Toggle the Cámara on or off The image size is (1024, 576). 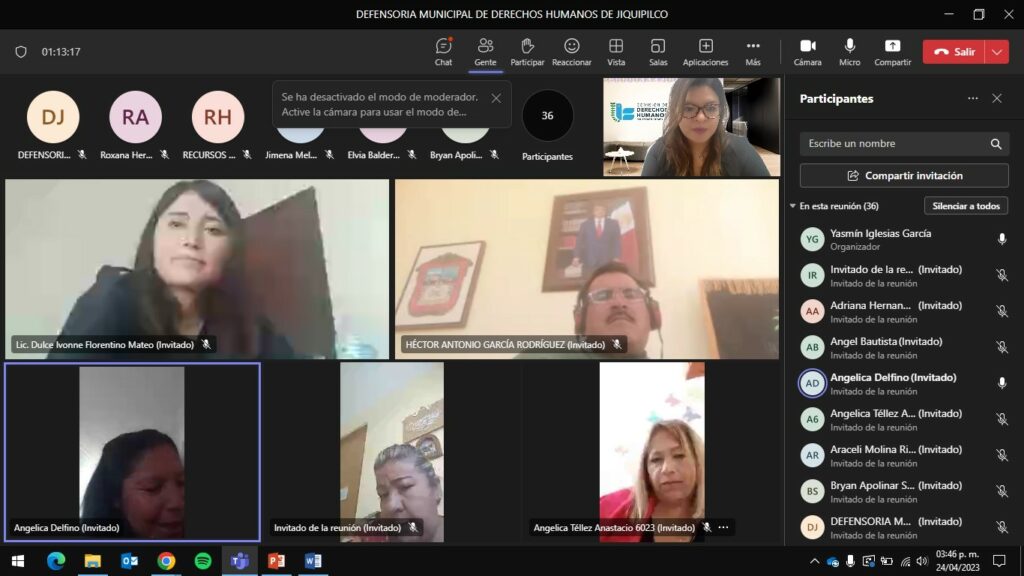[807, 51]
